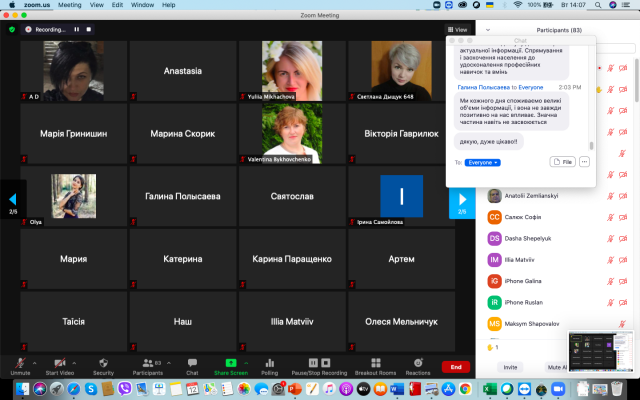Open the chat more options ellipsis
The height and width of the screenshot is (400, 640).
coord(584,162)
